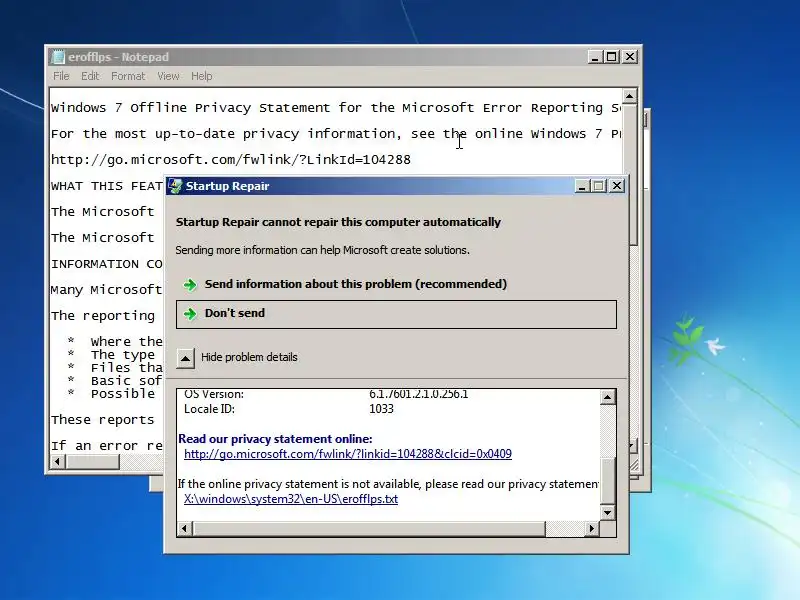The width and height of the screenshot is (800, 600).
Task: Click the Locale ID value 1033
Action: (381, 409)
